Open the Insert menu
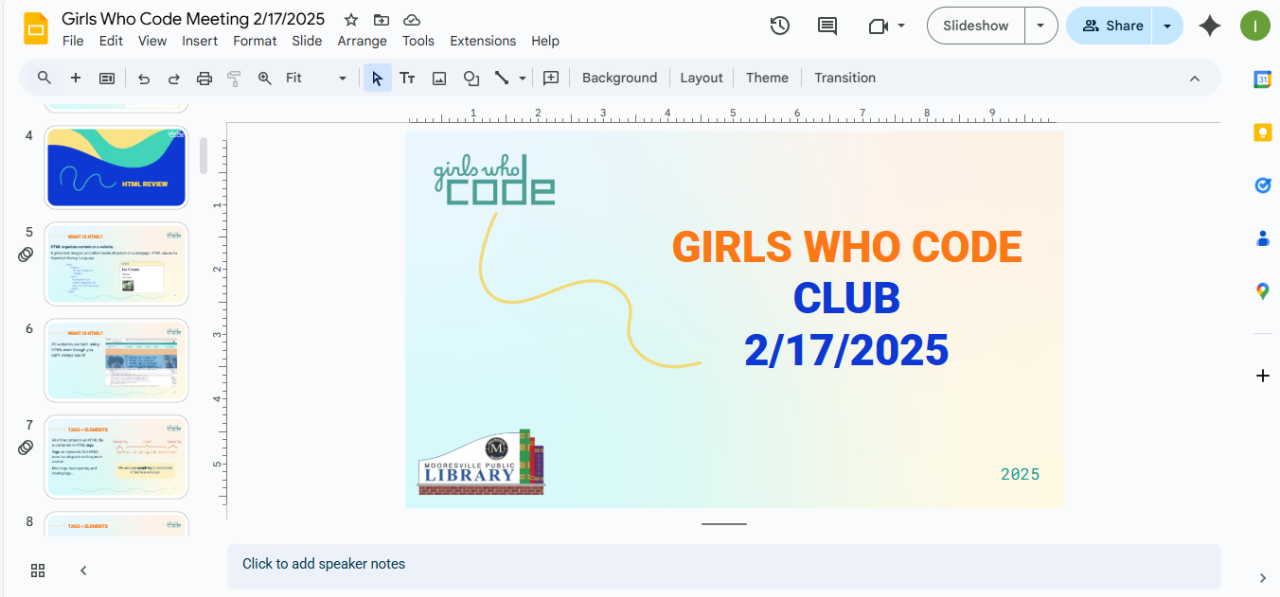The height and width of the screenshot is (597, 1280). tap(200, 41)
